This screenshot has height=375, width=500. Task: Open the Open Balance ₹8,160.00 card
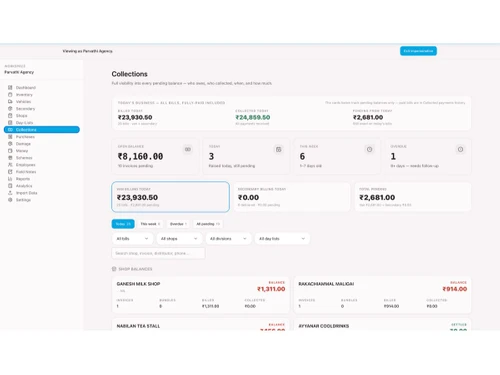(x=155, y=156)
